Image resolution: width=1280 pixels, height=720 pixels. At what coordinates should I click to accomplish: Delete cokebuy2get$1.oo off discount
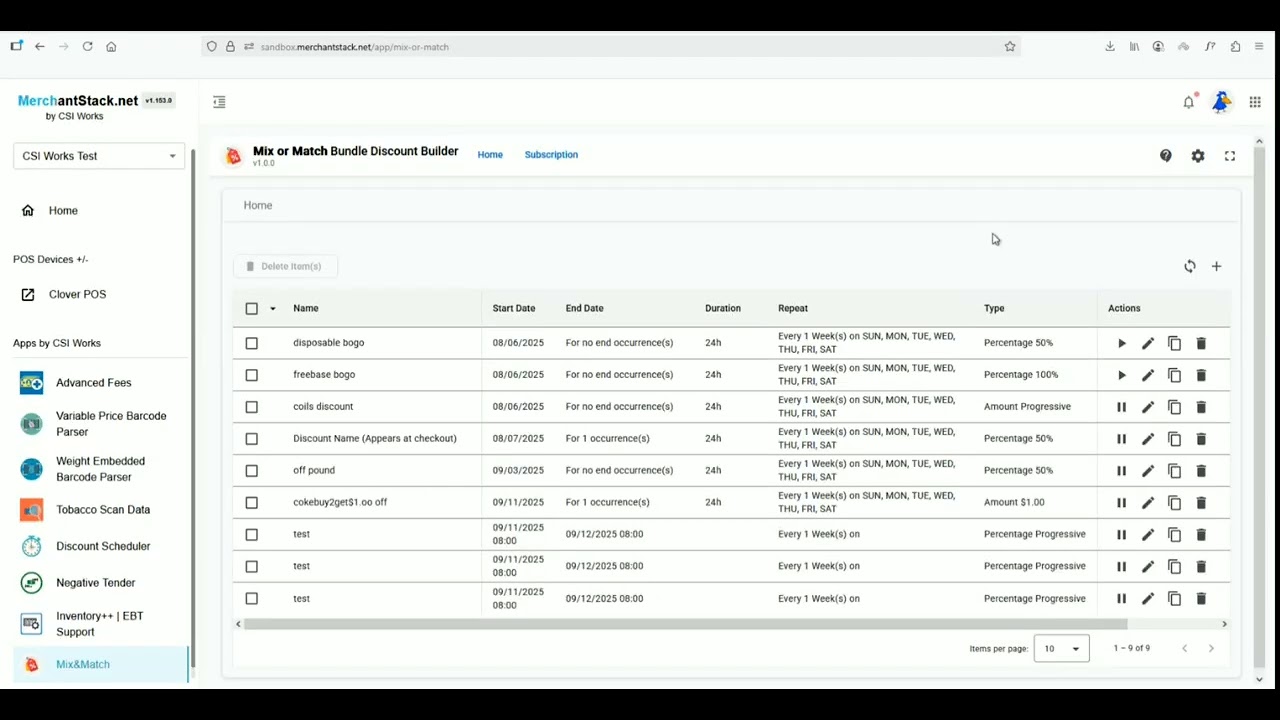click(1201, 503)
